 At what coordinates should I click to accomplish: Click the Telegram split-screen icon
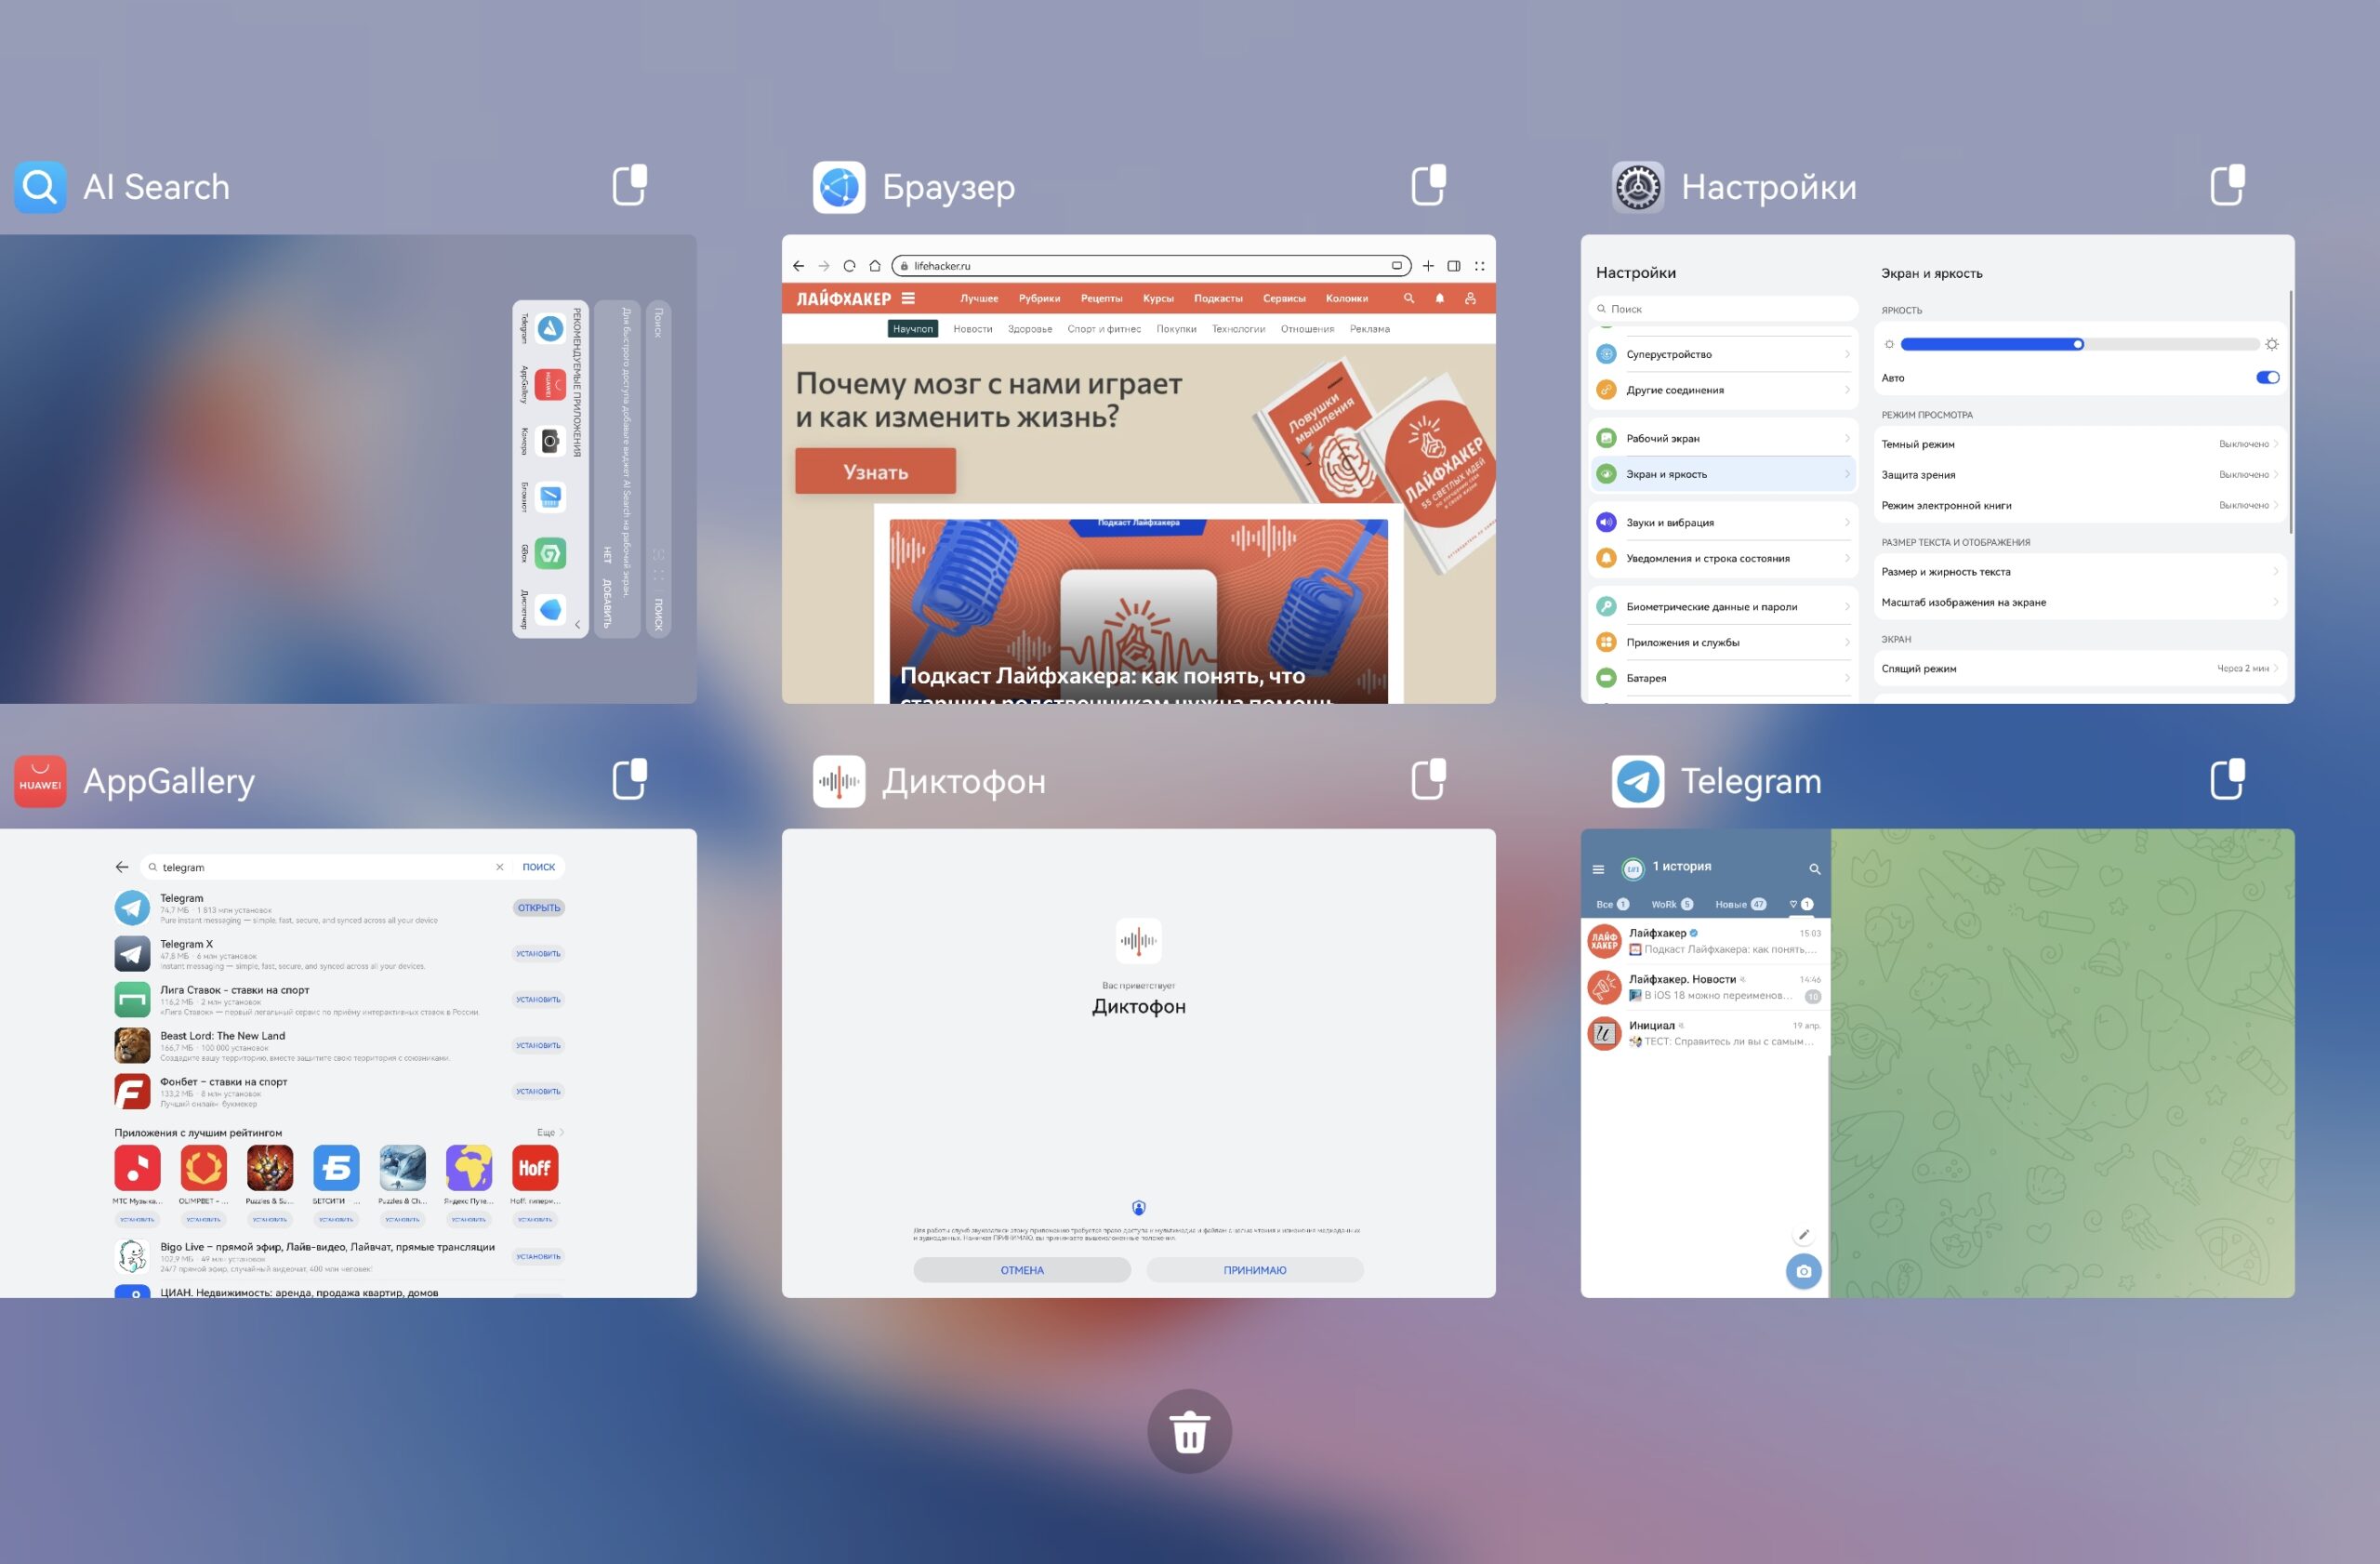[2228, 780]
